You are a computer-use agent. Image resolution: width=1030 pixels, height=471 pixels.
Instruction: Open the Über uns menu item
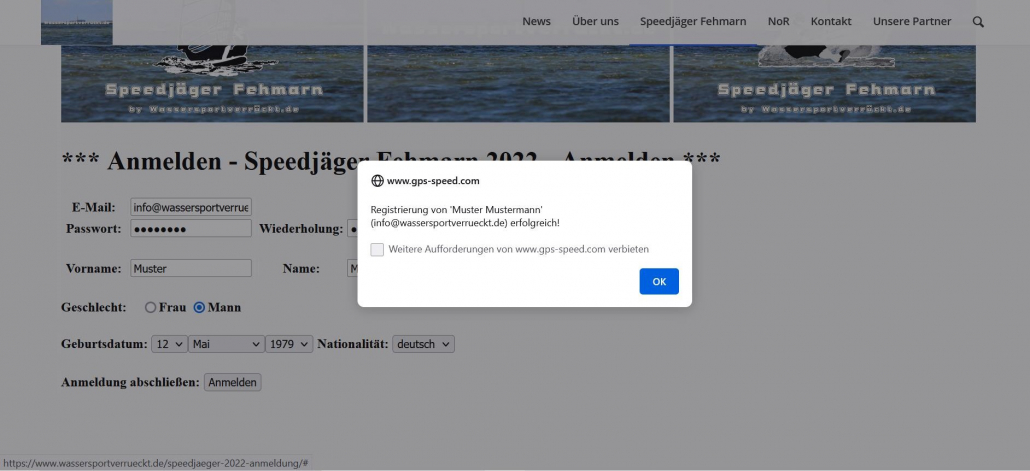pyautogui.click(x=595, y=21)
